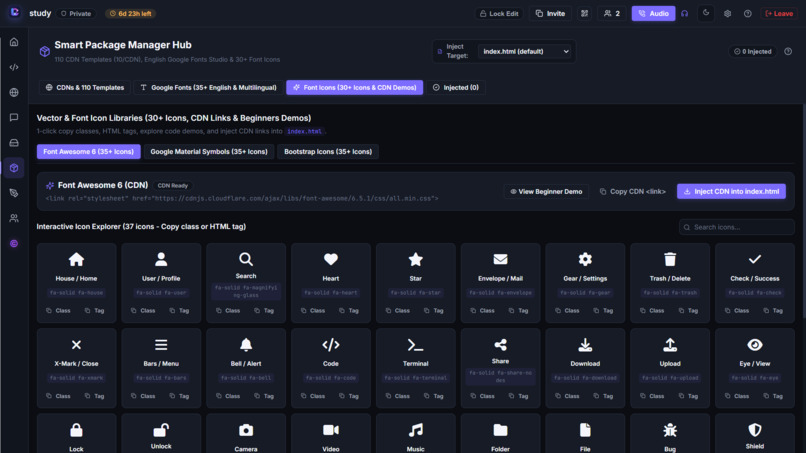Screen dimensions: 806x453
Task: Click the Bug icon card
Action: coord(670,433)
